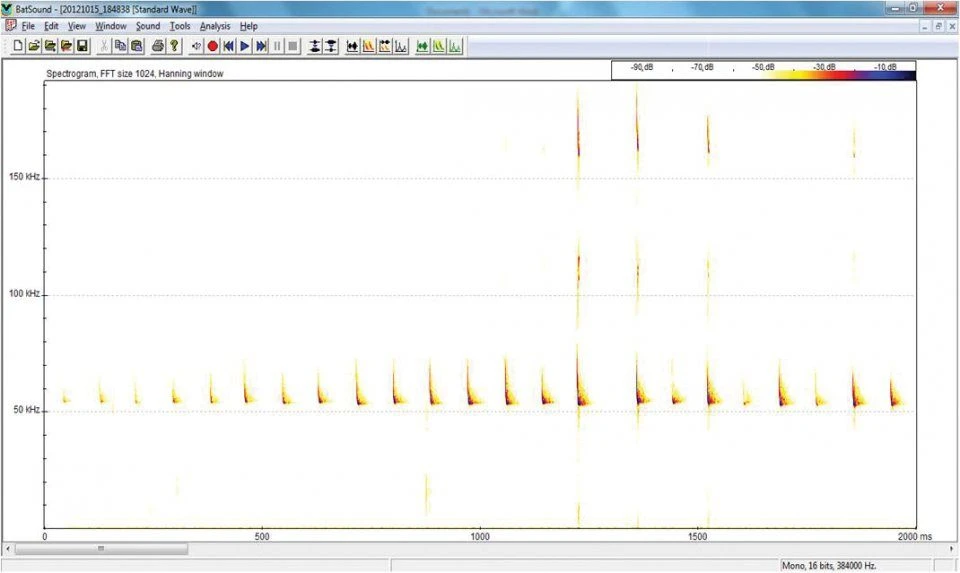
Task: Minimize the inner document window
Action: point(926,26)
